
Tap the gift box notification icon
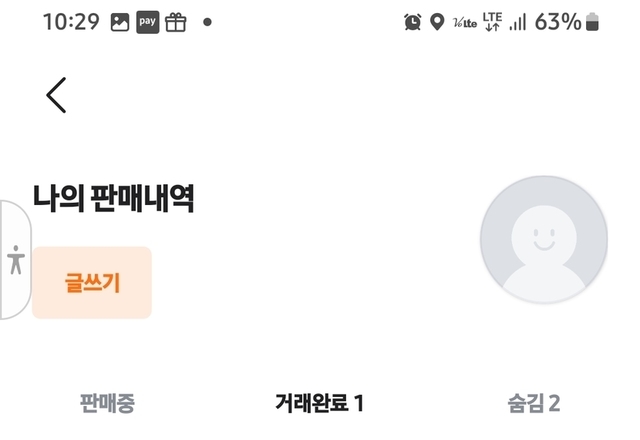pyautogui.click(x=176, y=22)
